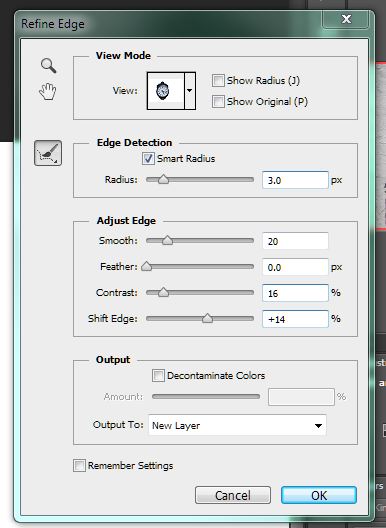Click the Contrast value field showing 16
Viewport: 386px width, 528px height.
click(295, 293)
